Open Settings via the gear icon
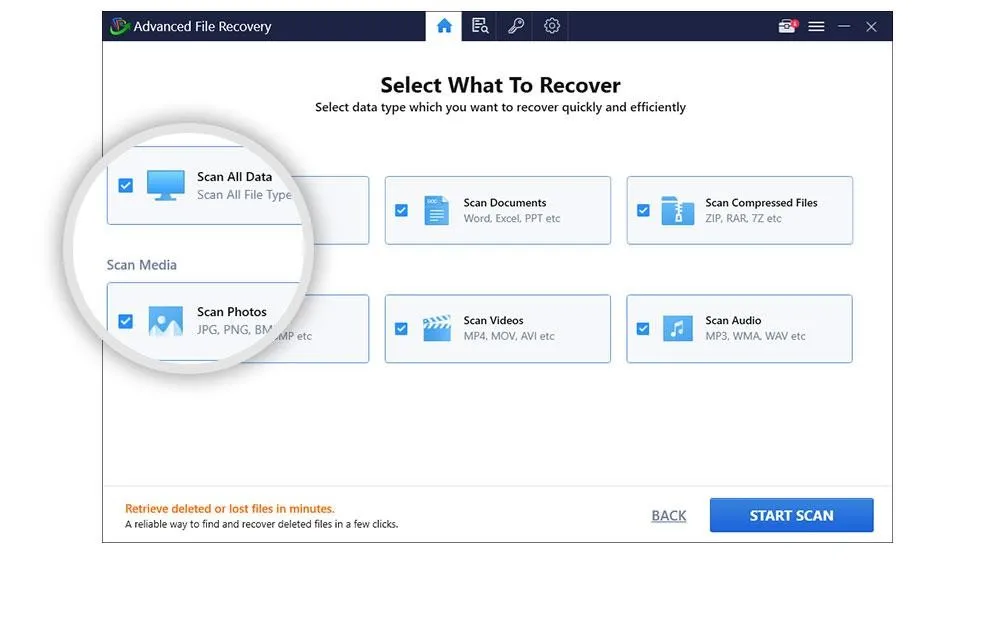 (x=551, y=26)
